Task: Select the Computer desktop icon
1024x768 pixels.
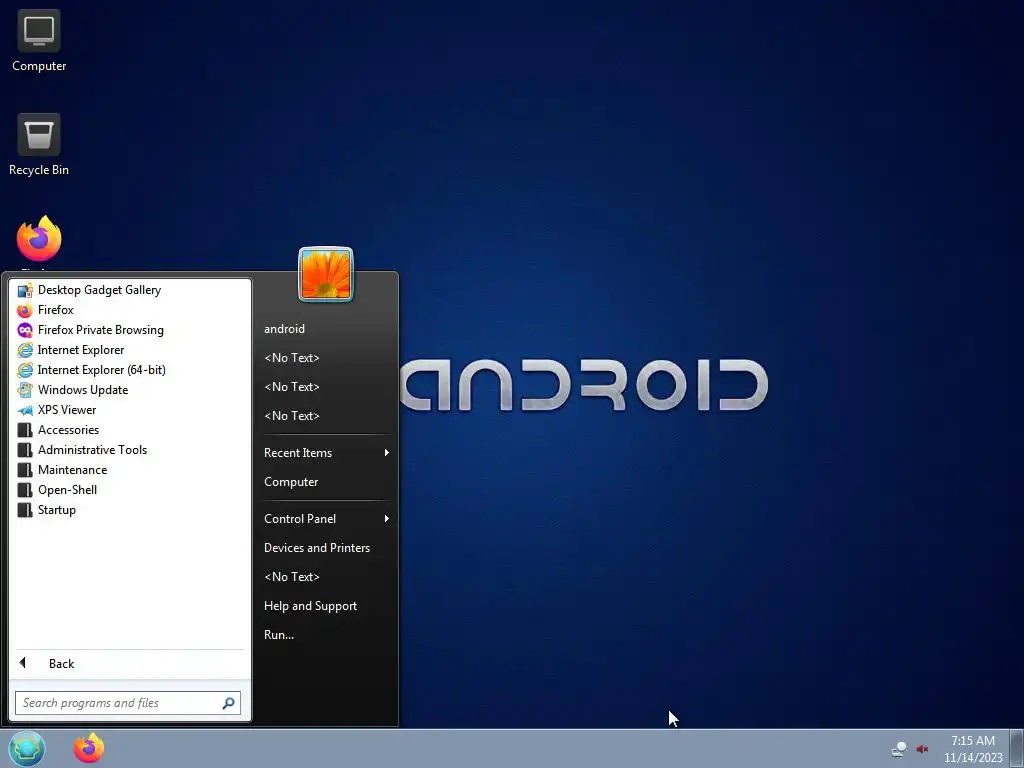Action: [x=39, y=41]
